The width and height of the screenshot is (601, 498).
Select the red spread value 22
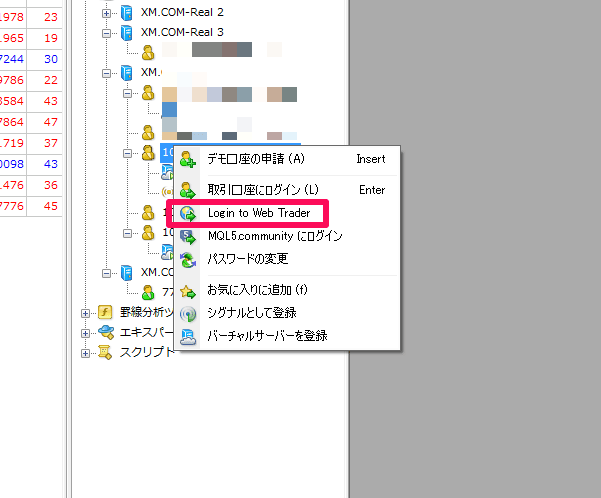coord(51,80)
